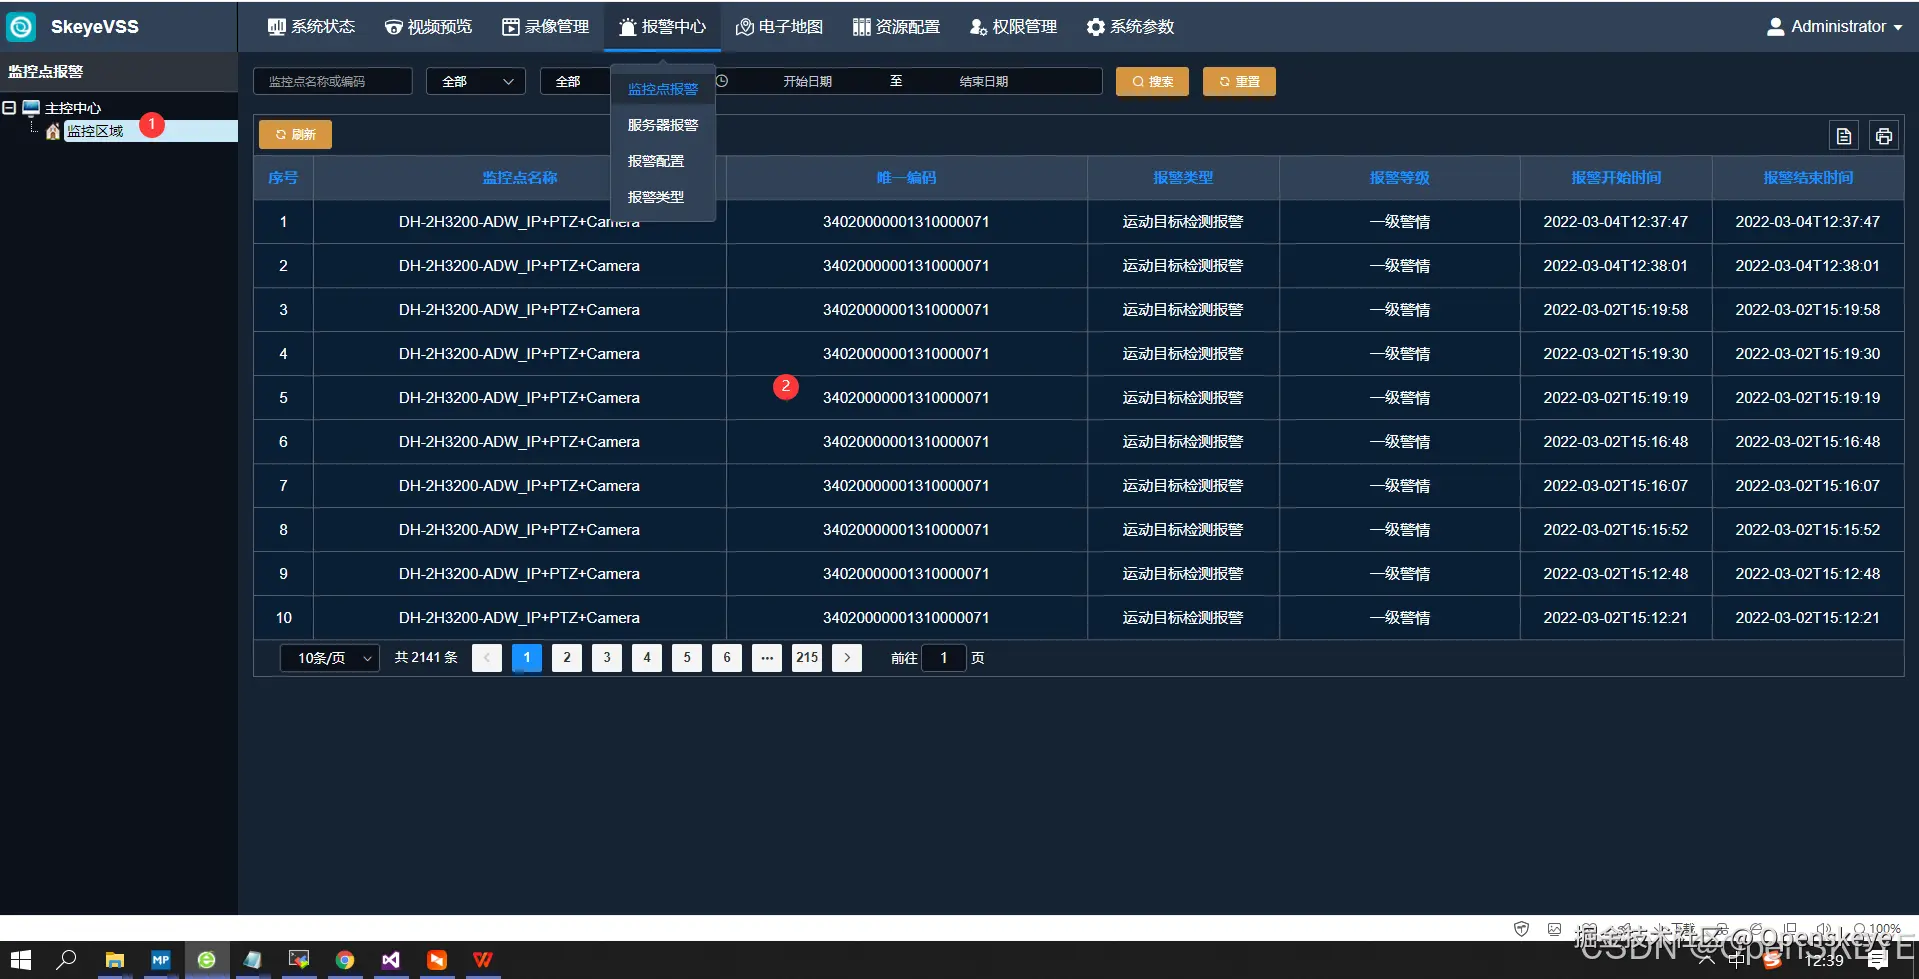Open the first 全部 filter dropdown
Image resolution: width=1919 pixels, height=979 pixels.
point(476,81)
